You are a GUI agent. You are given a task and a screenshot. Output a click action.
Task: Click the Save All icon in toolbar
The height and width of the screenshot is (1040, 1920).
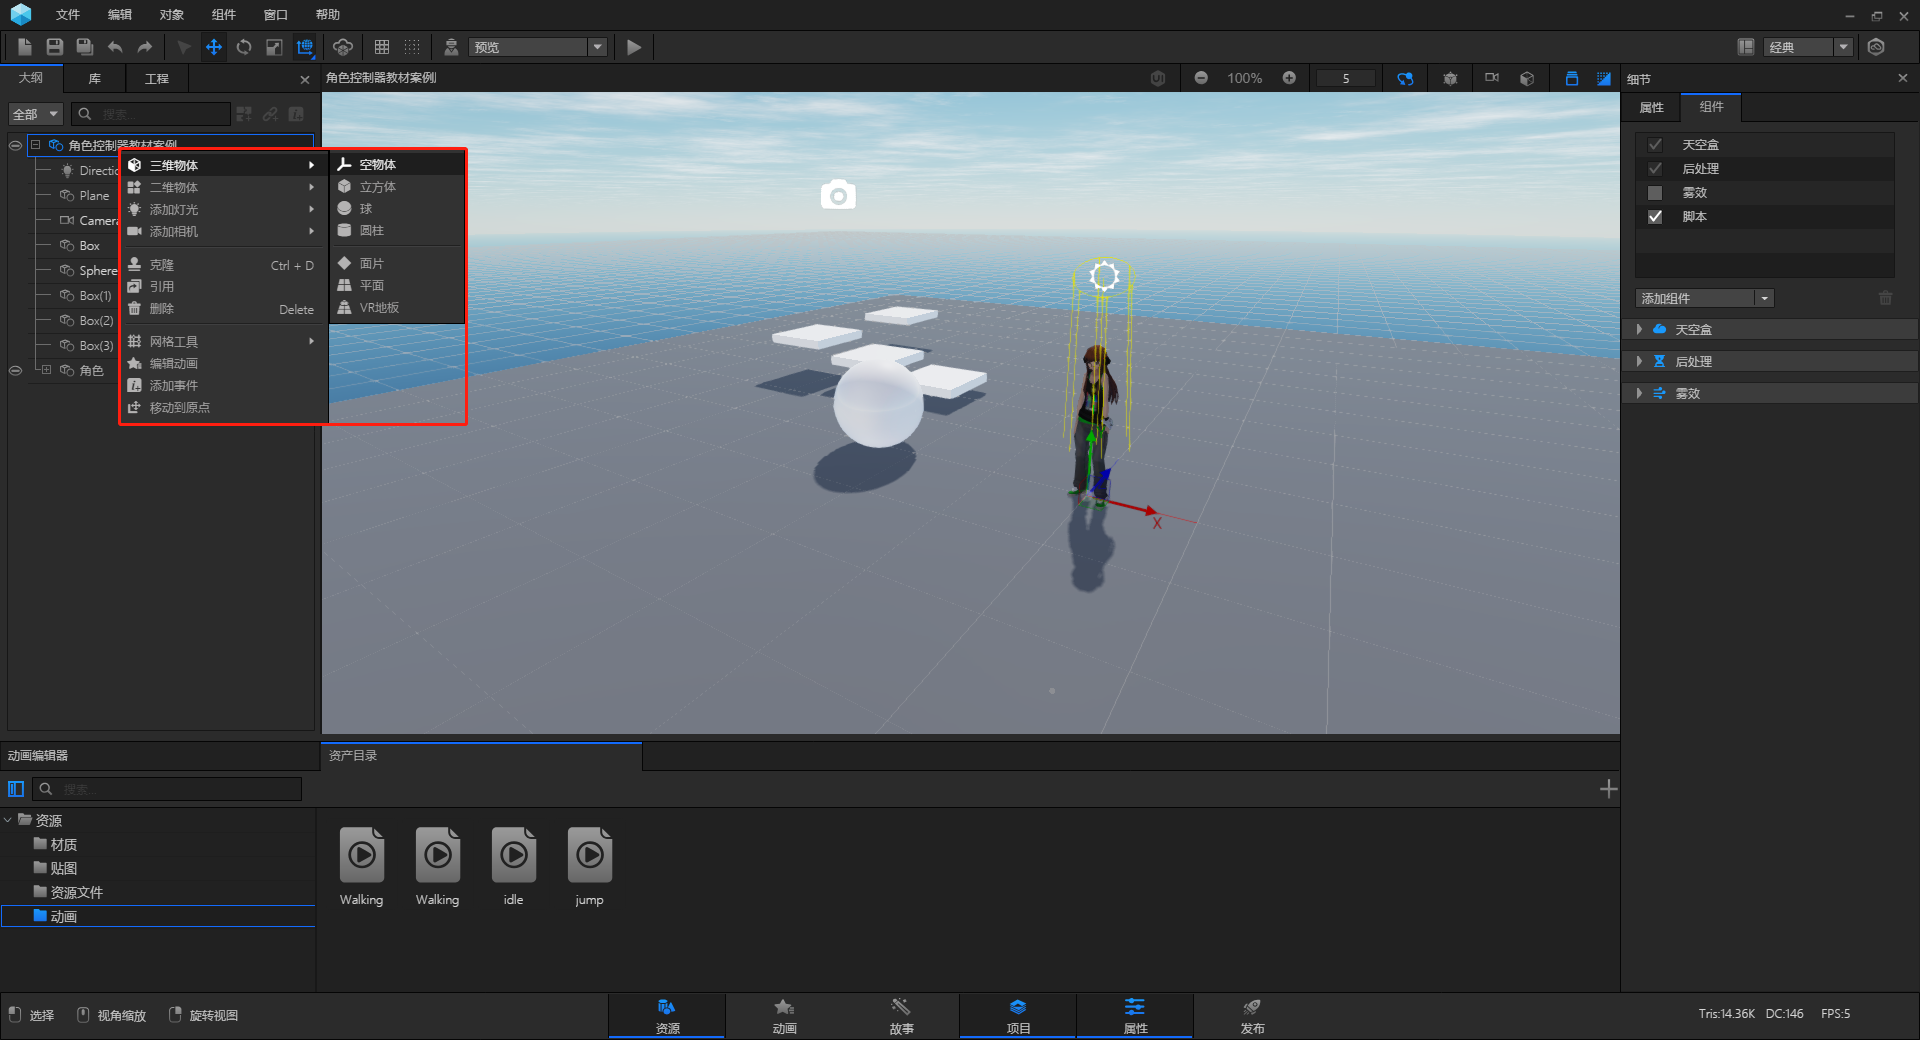(85, 47)
